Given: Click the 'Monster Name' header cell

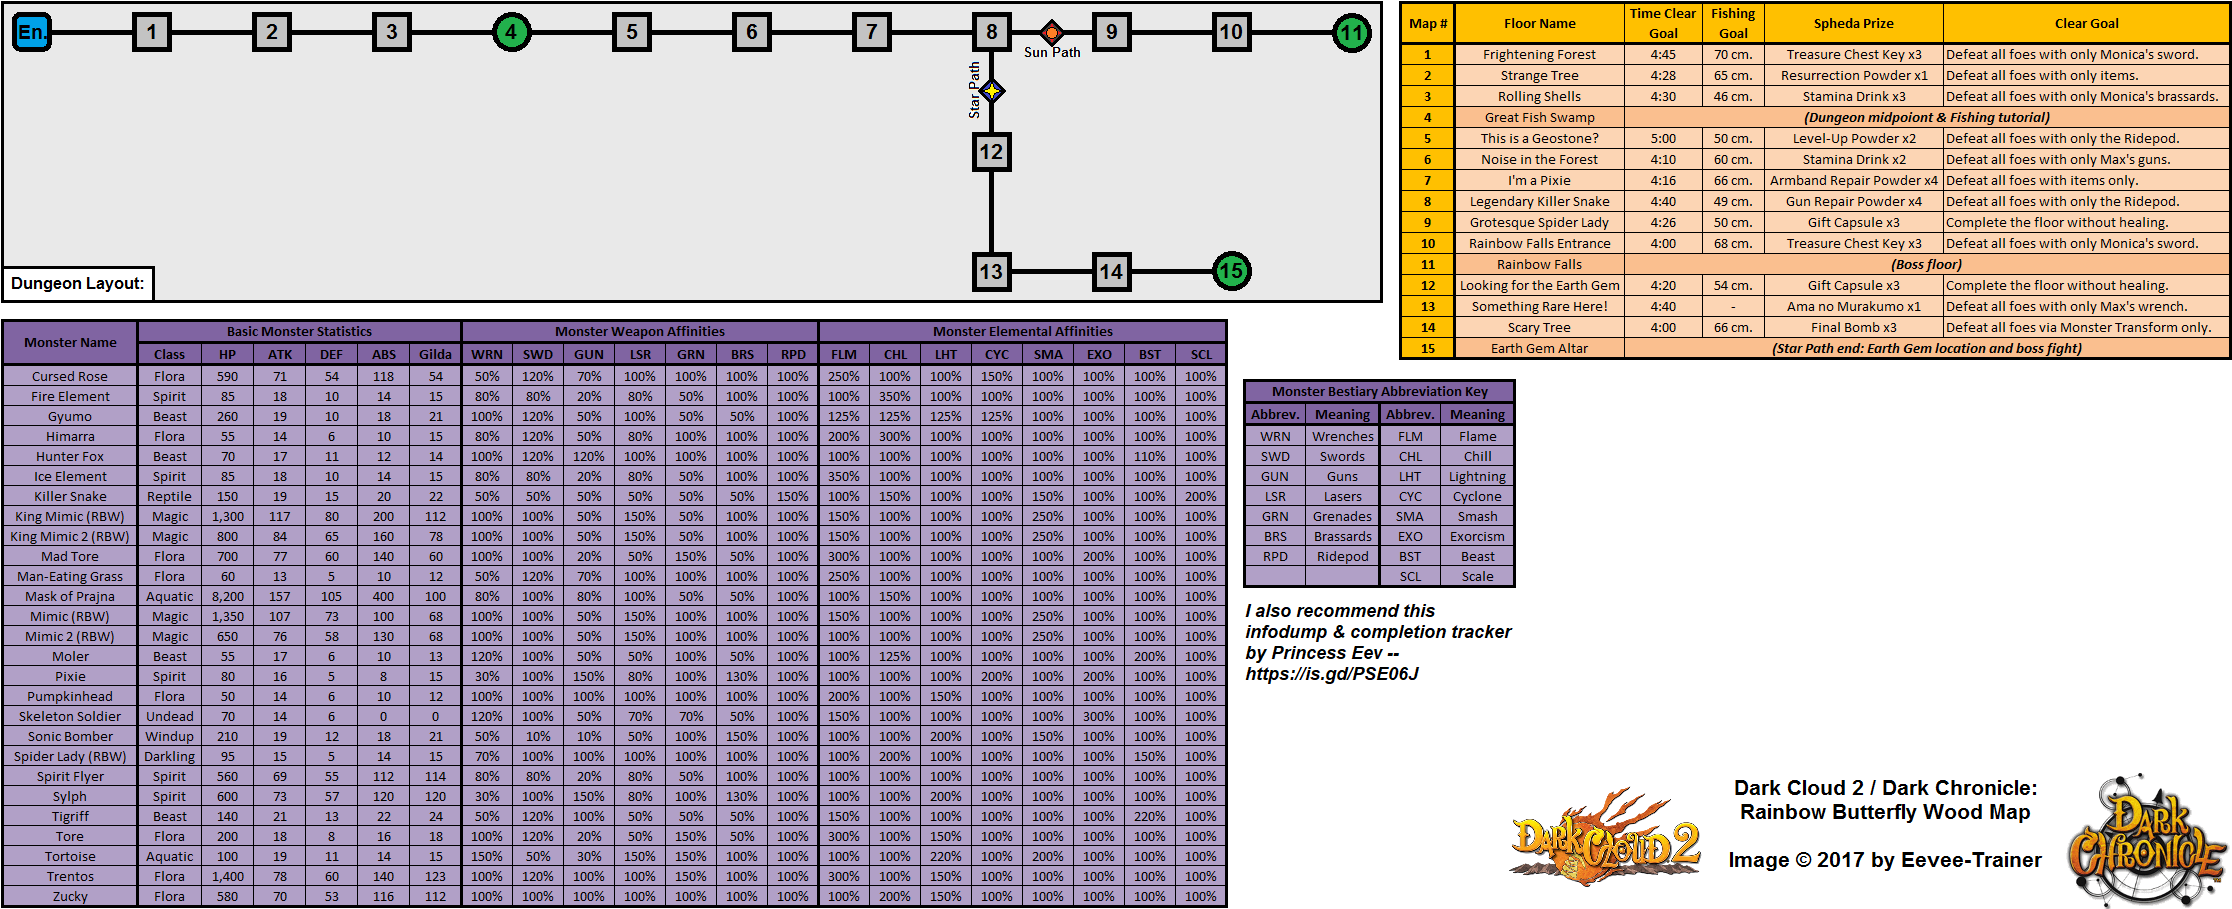Looking at the screenshot, I should (70, 342).
